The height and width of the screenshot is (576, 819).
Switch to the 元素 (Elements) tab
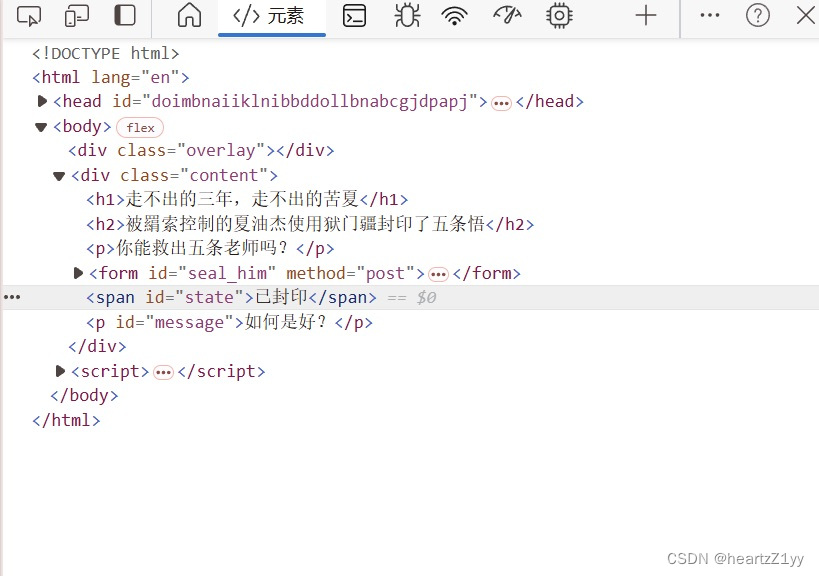(272, 17)
